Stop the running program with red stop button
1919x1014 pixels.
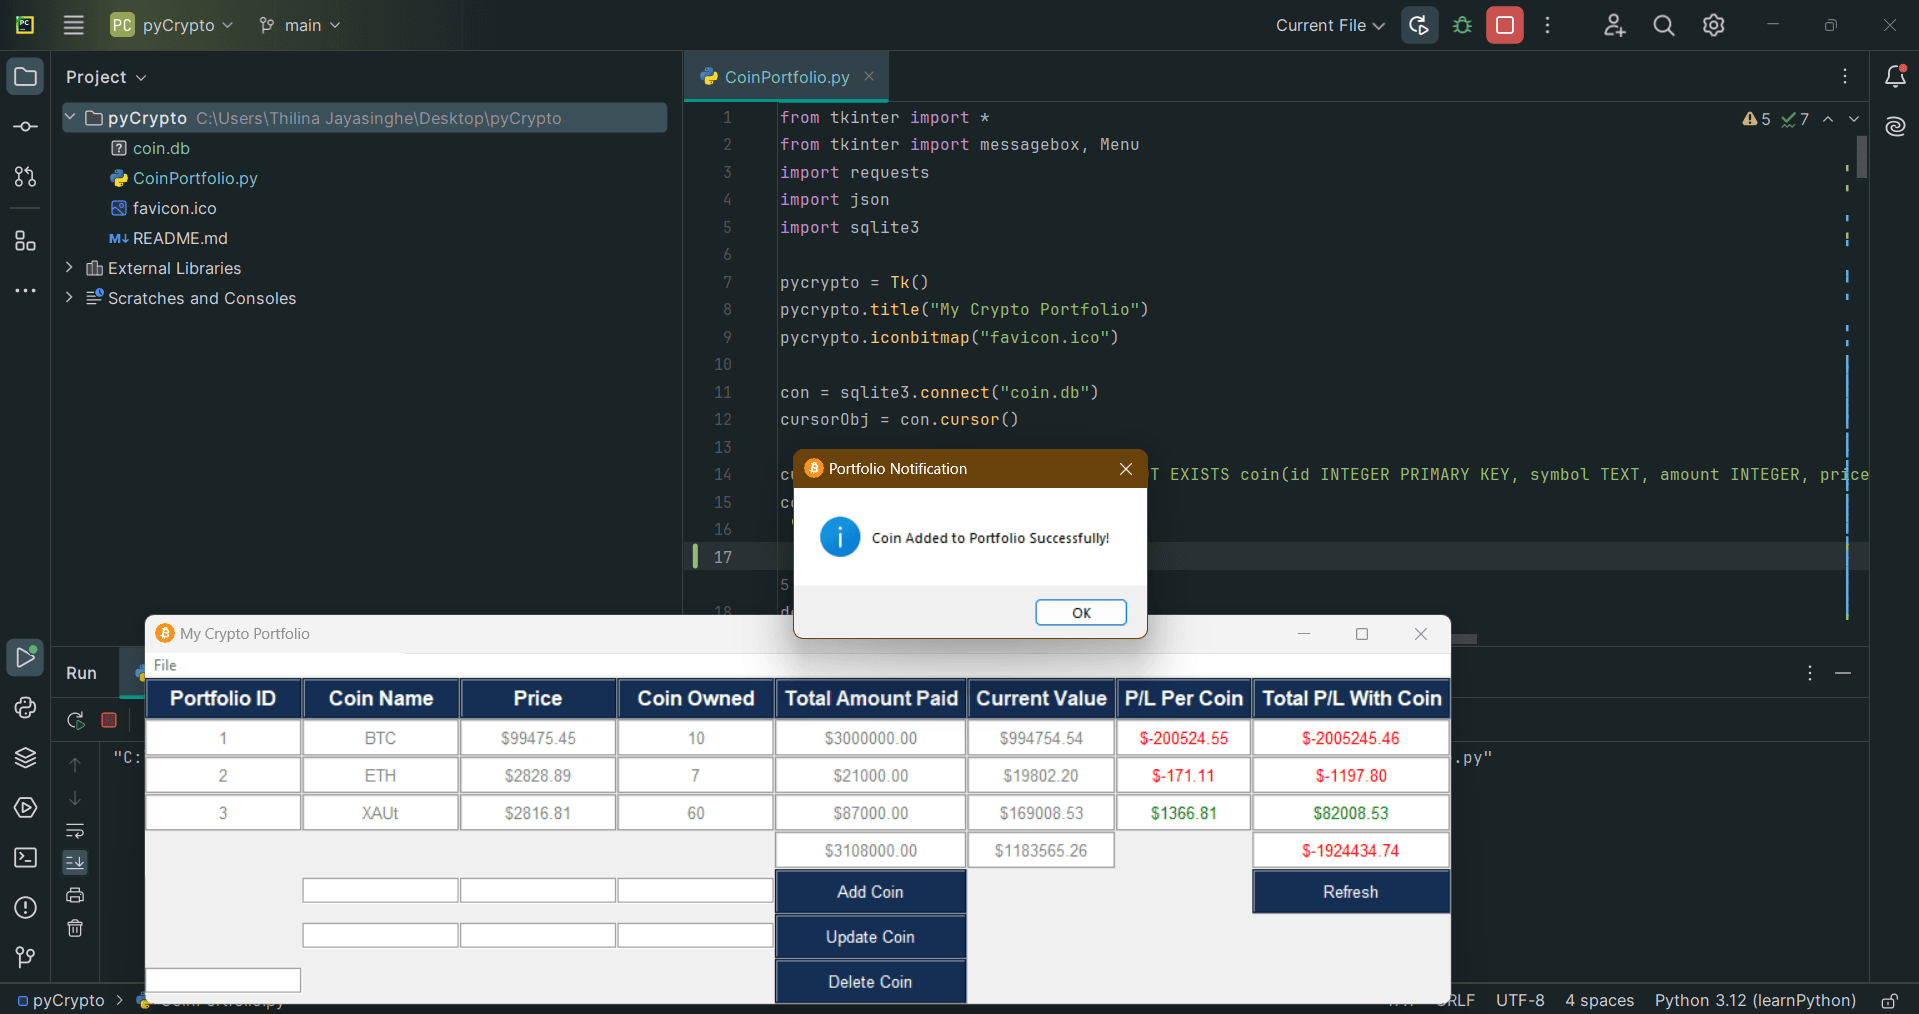1504,25
